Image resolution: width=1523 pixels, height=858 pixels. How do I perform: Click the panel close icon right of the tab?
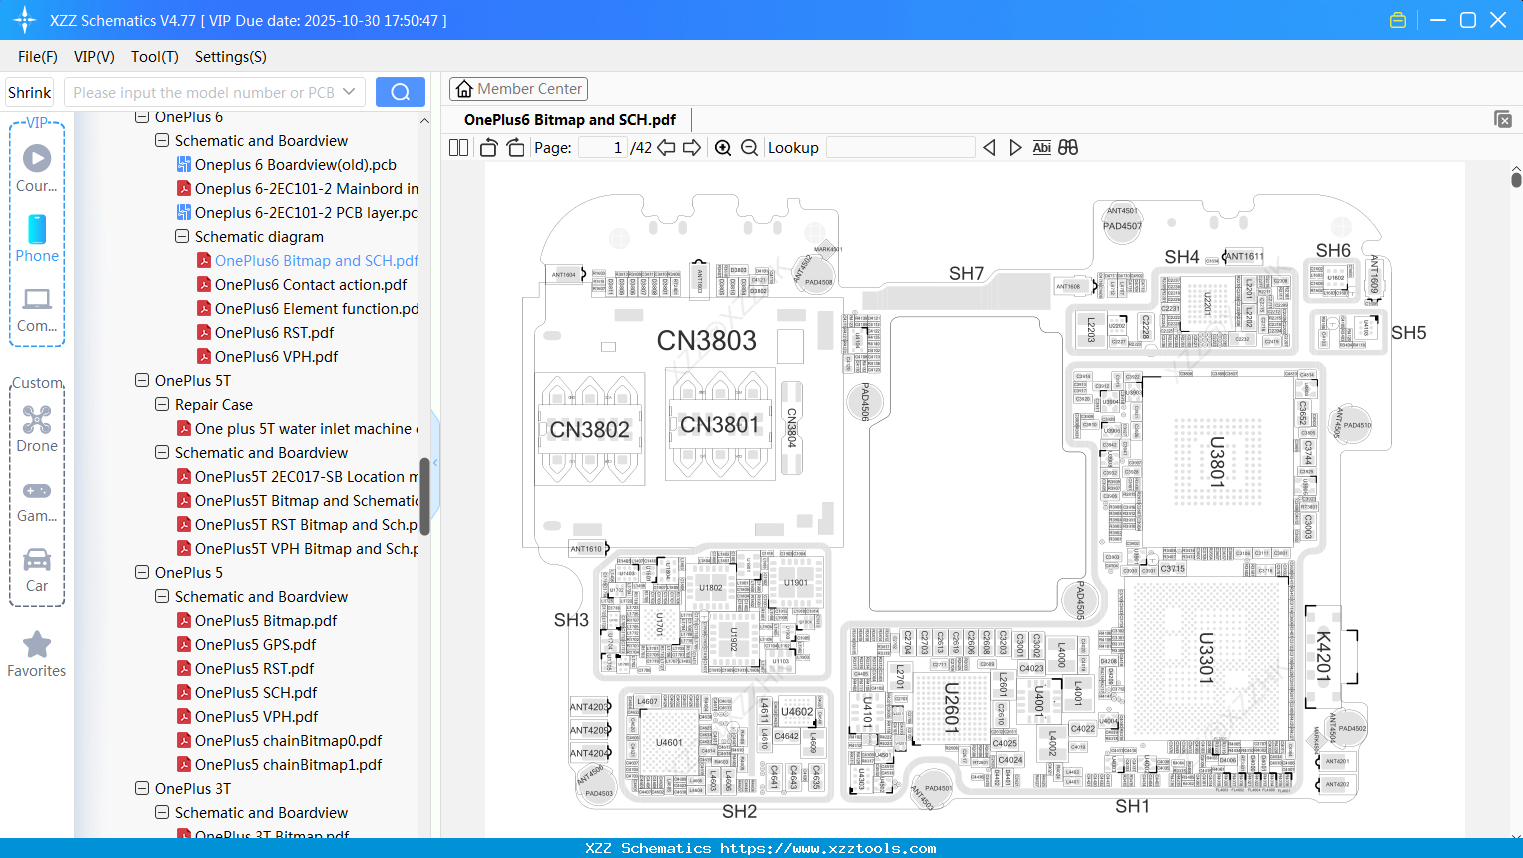pyautogui.click(x=1503, y=119)
